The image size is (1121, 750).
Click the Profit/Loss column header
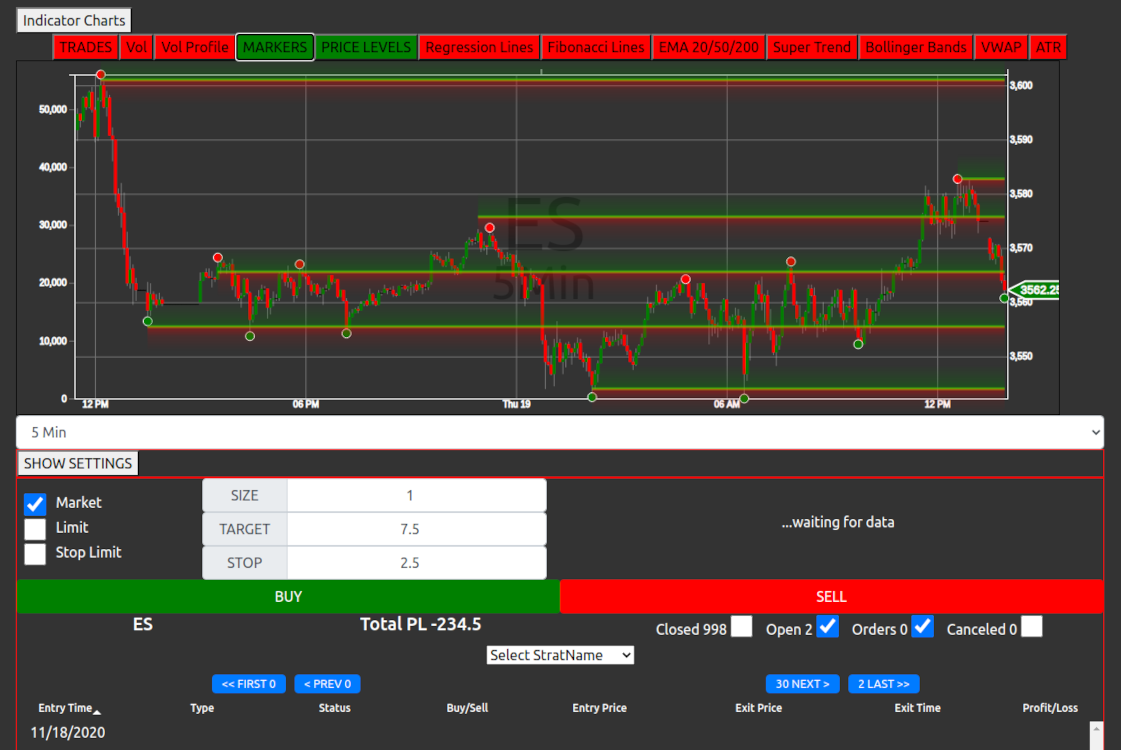tap(1050, 708)
